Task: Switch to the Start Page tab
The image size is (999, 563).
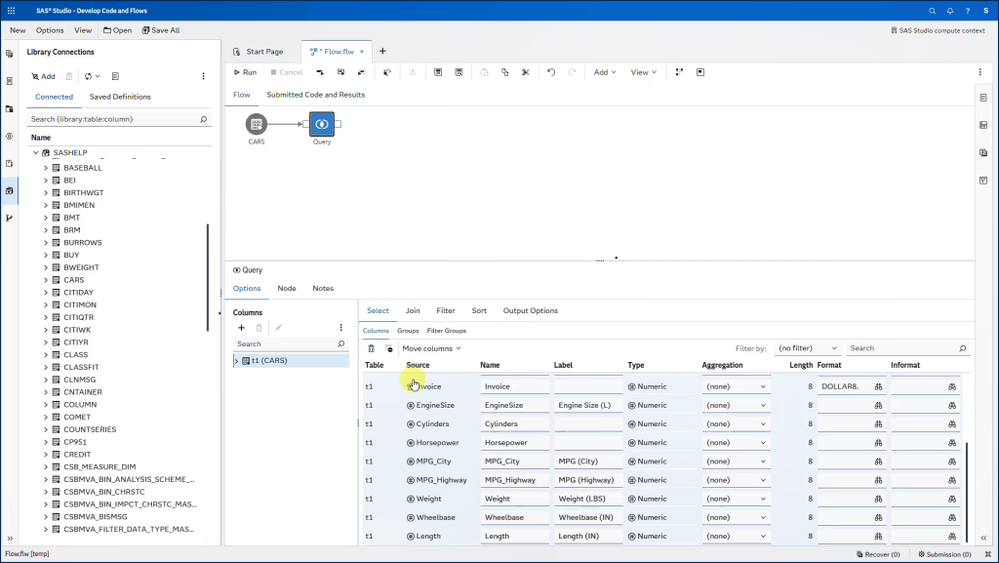Action: pos(259,52)
